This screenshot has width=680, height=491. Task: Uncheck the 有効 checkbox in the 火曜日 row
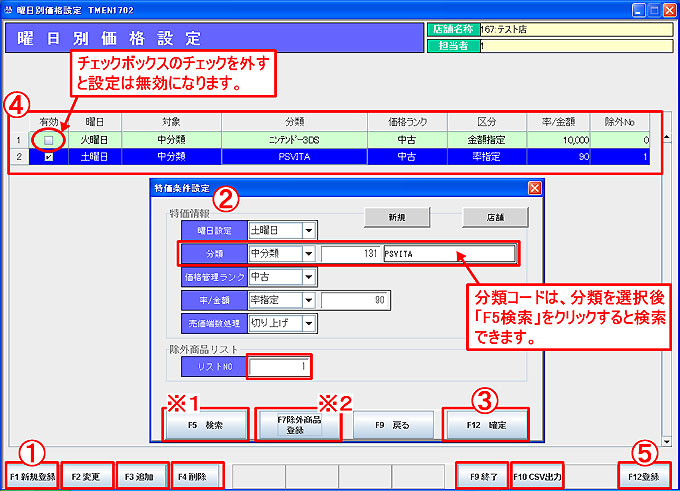(49, 140)
